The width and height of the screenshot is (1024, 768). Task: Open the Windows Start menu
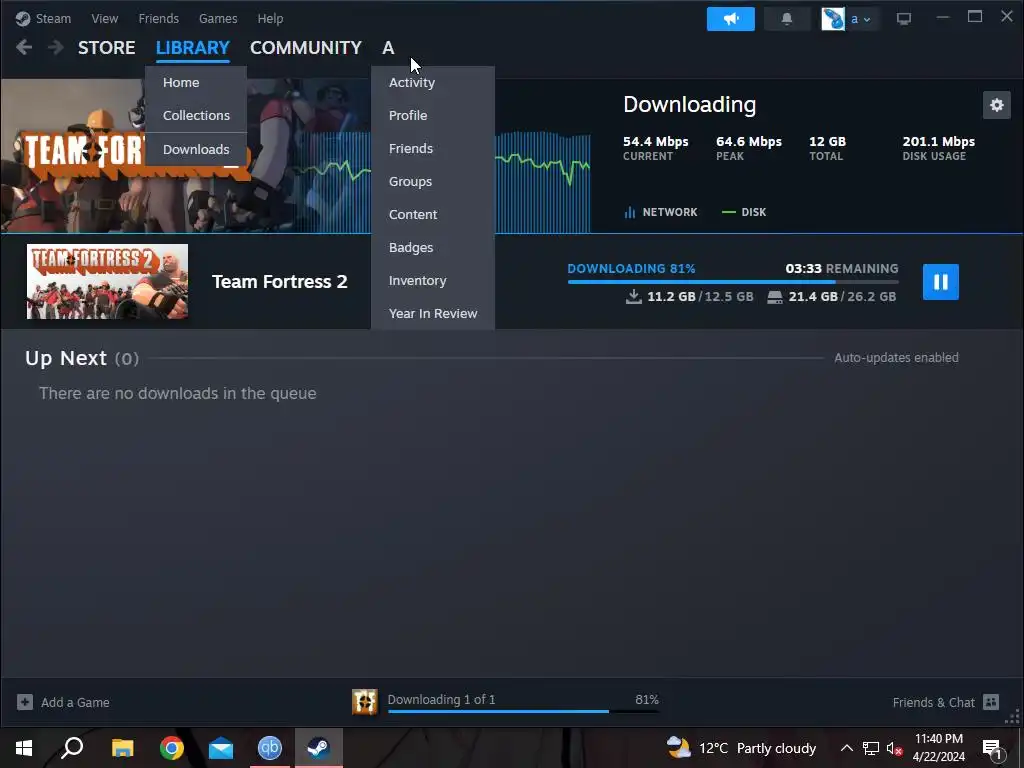coord(24,748)
